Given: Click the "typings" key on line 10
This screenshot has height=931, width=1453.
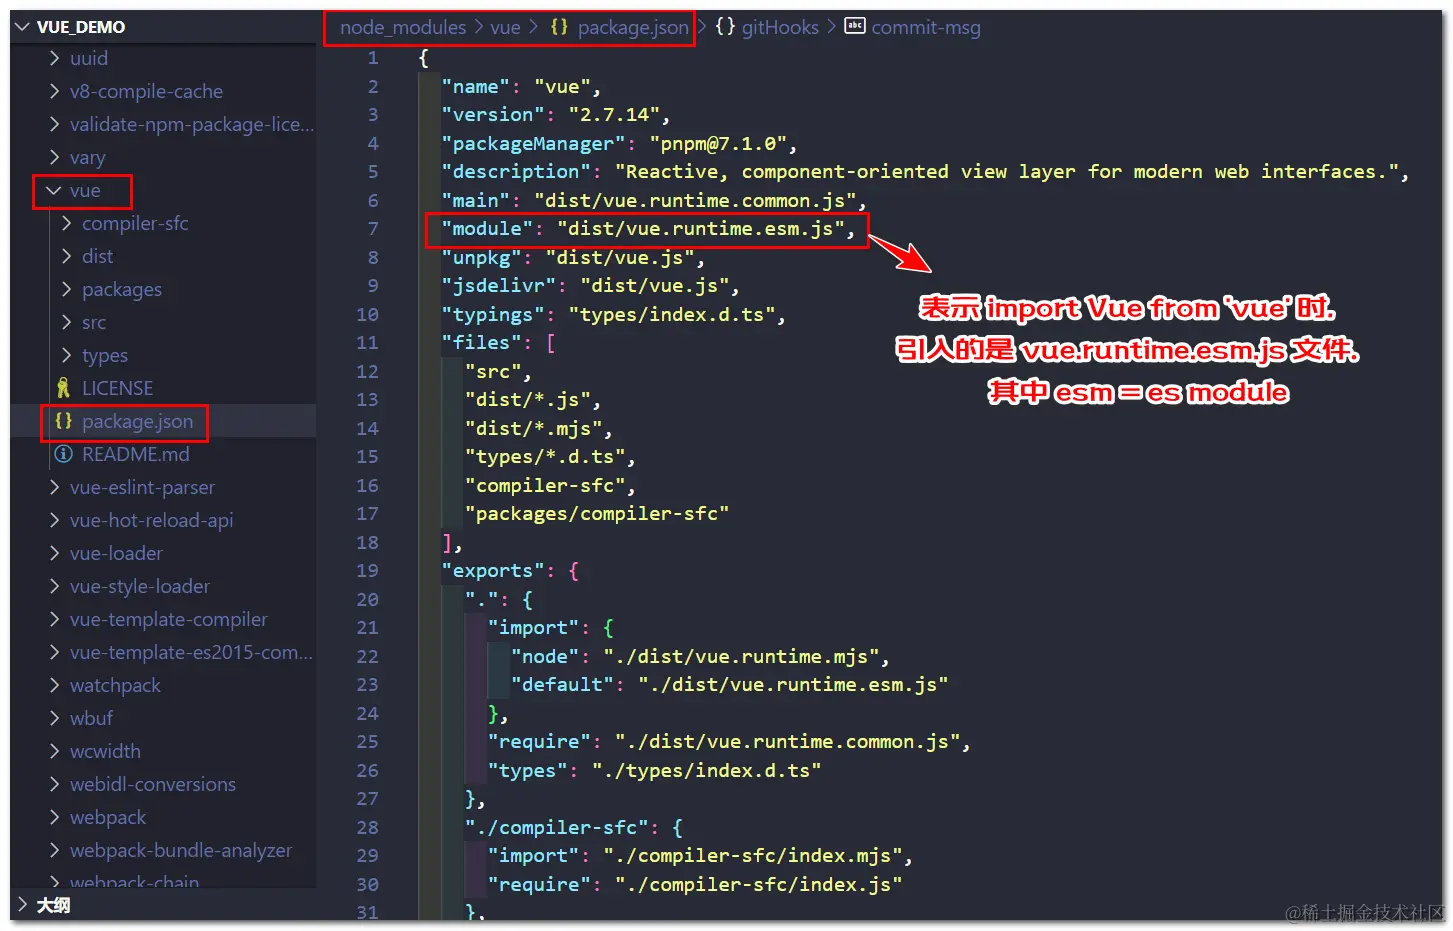Looking at the screenshot, I should (x=492, y=314).
